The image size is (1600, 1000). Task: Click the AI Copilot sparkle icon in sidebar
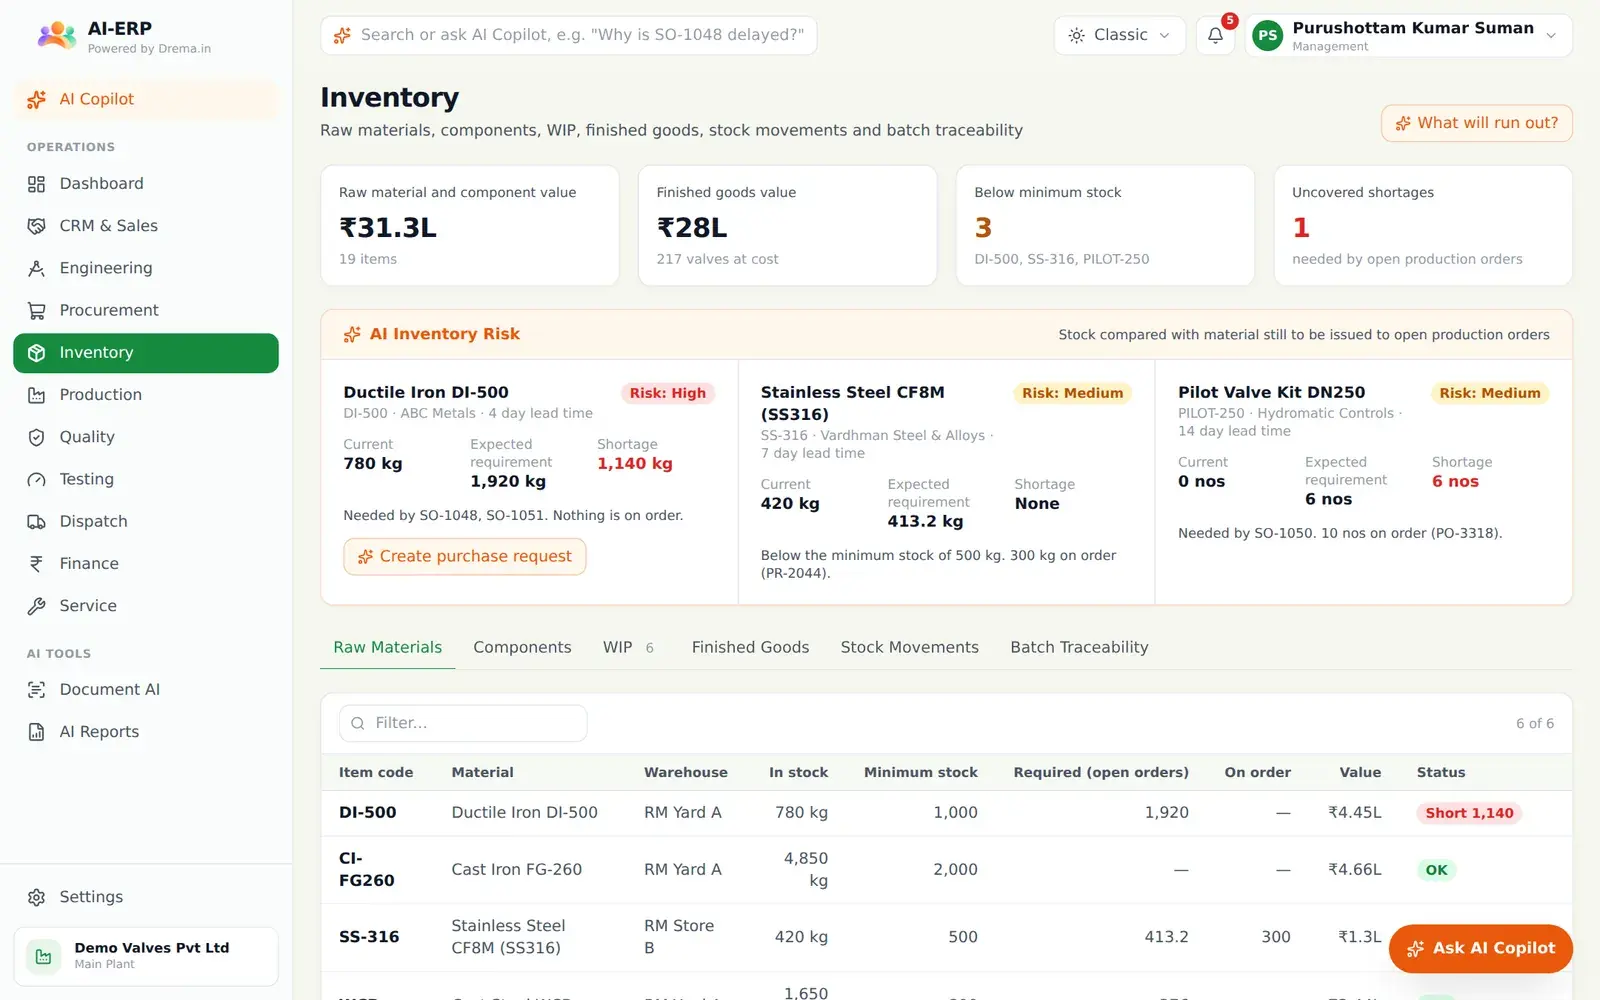pyautogui.click(x=37, y=99)
